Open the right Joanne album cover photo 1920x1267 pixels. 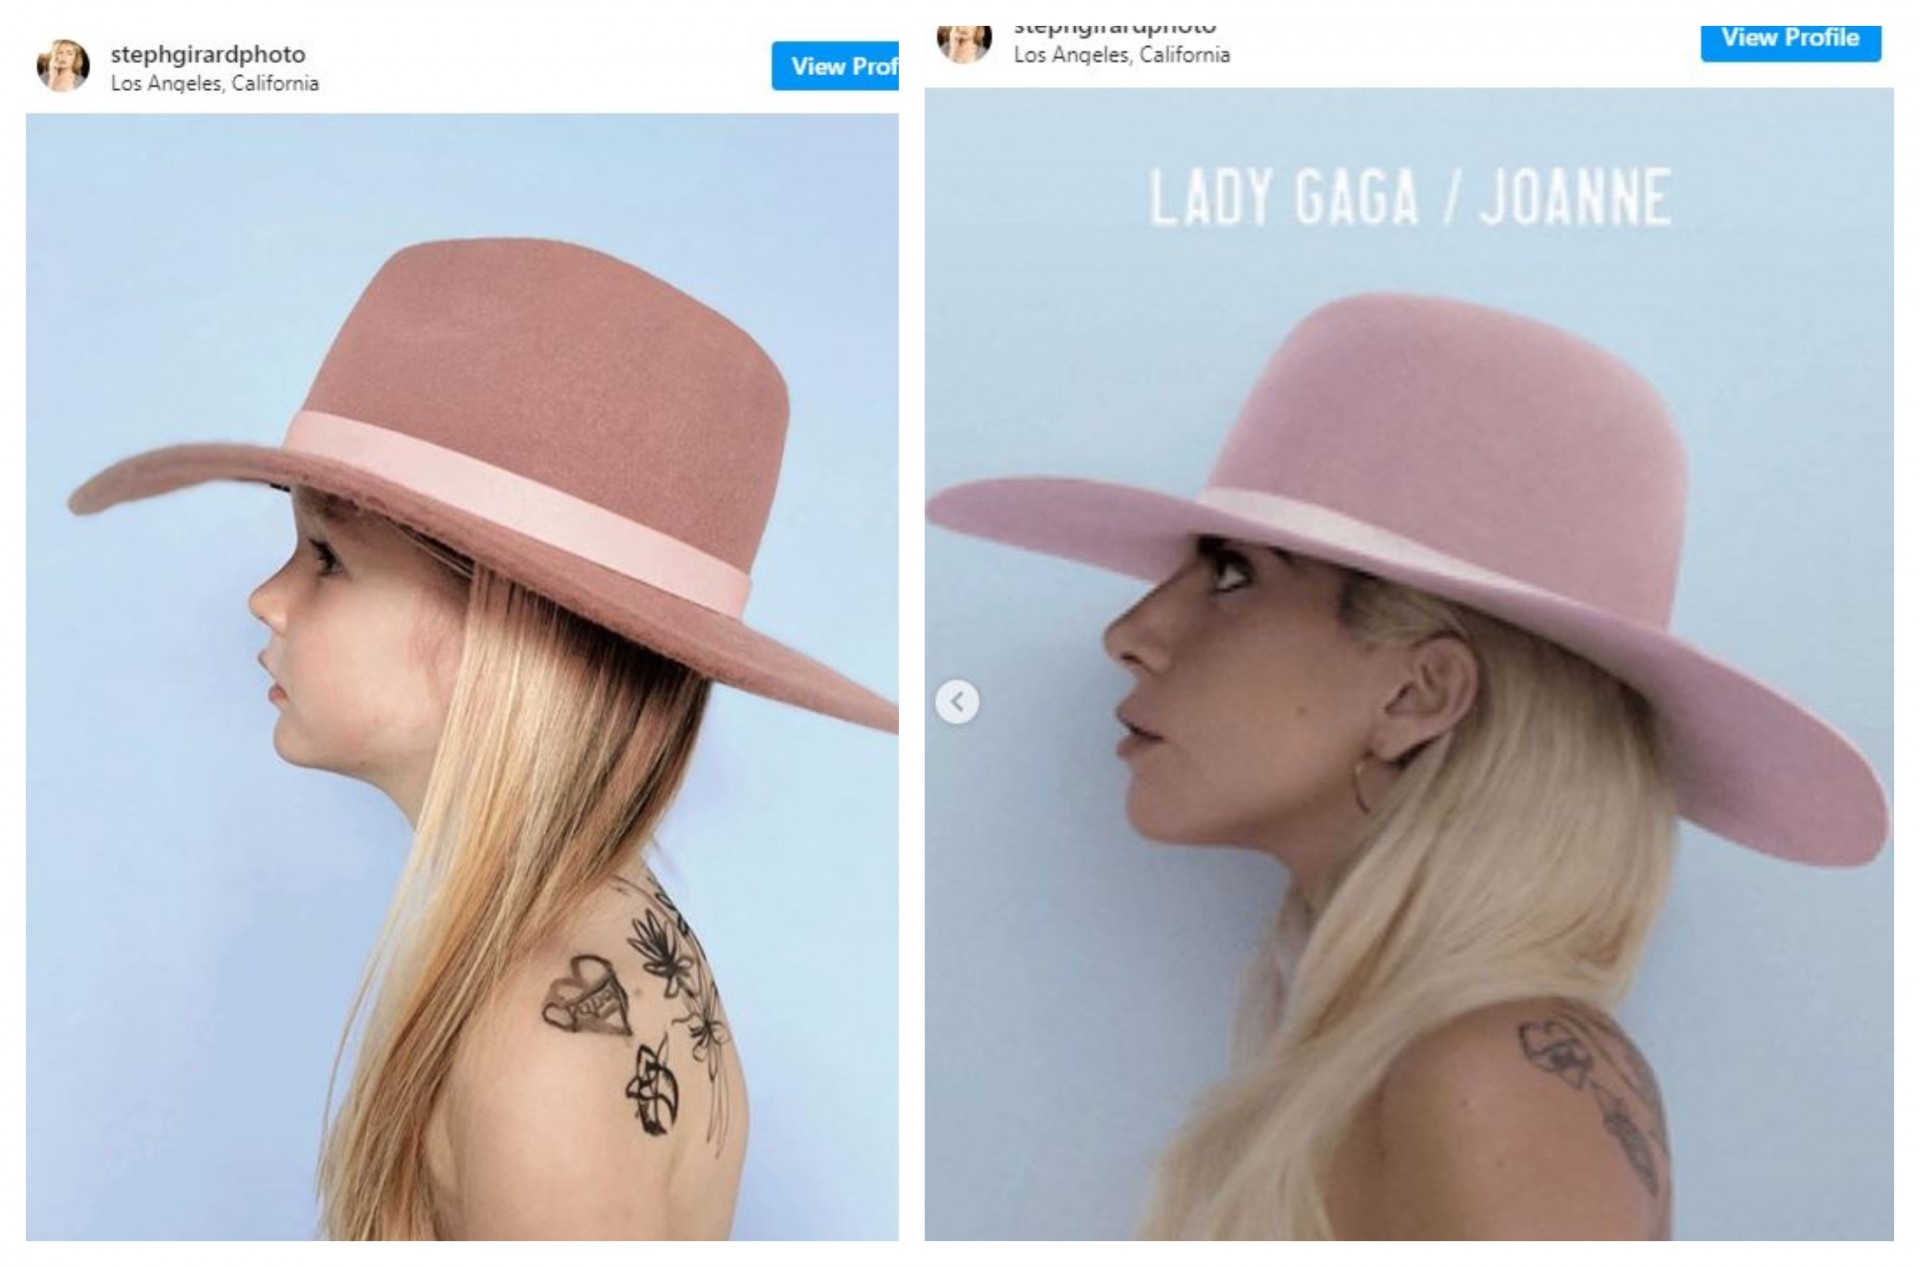coord(1409,664)
